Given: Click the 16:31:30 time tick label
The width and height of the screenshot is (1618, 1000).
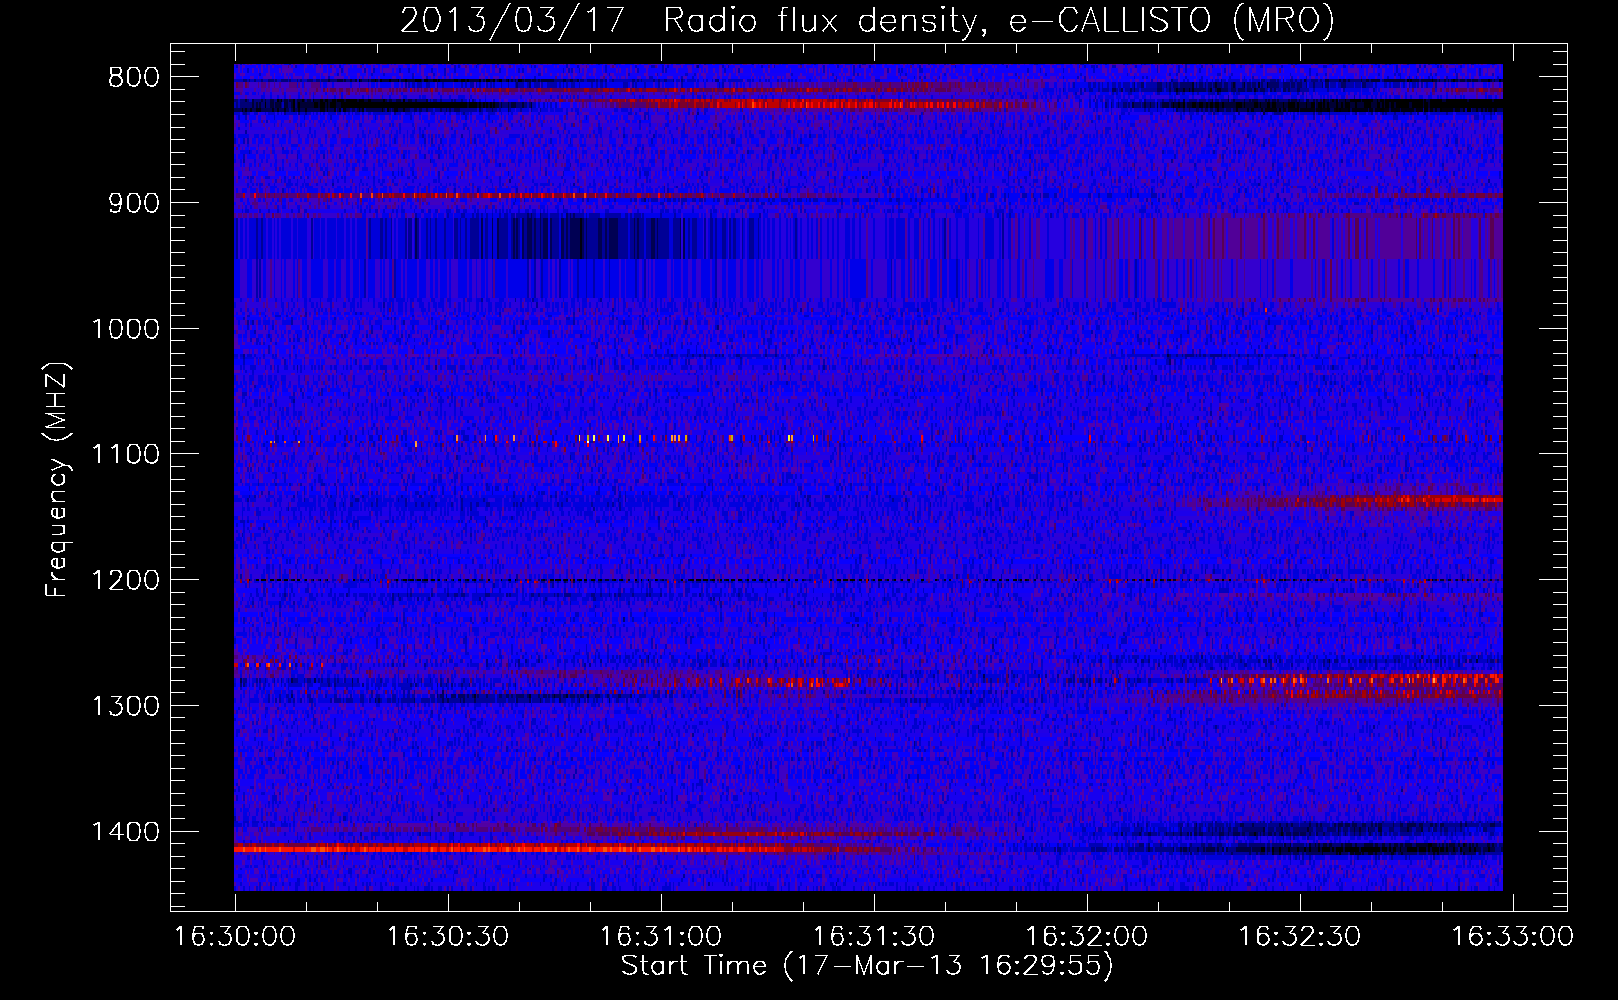Looking at the screenshot, I should tap(874, 937).
